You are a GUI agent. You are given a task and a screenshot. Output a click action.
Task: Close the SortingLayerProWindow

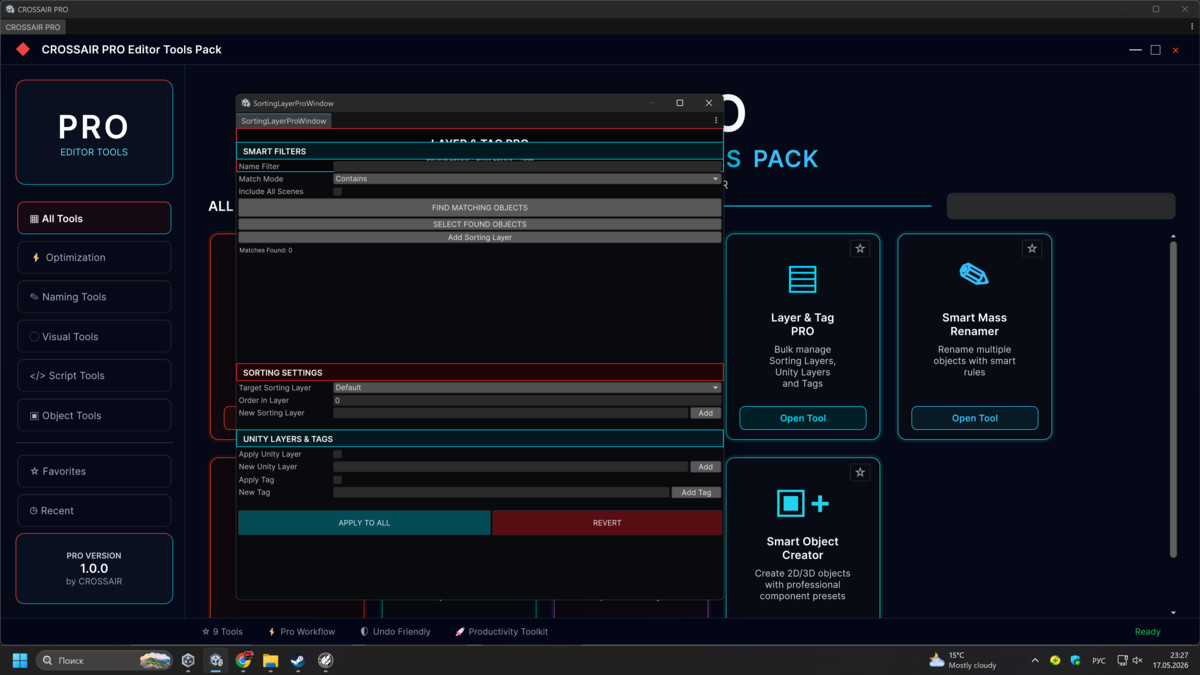pyautogui.click(x=709, y=103)
